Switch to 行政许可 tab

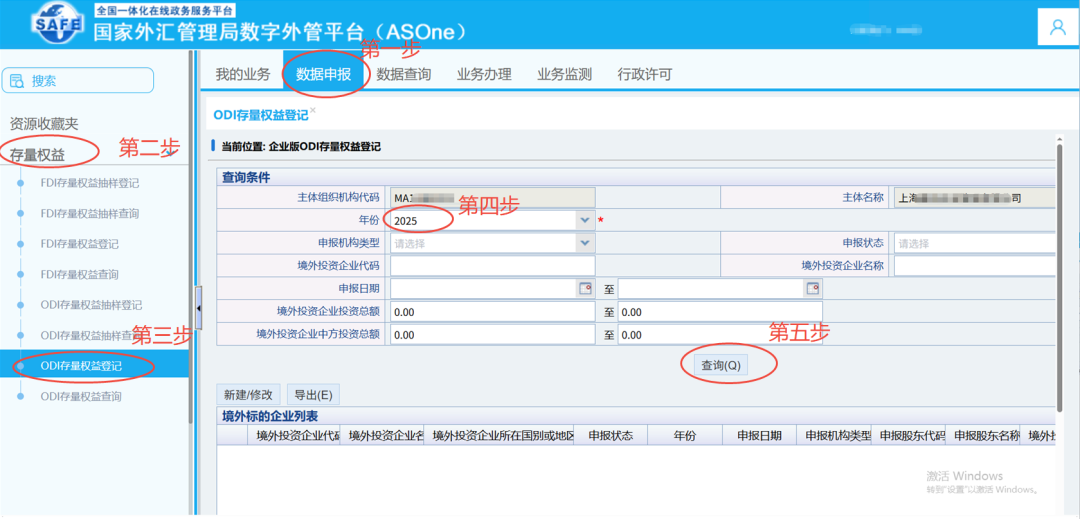tap(645, 74)
